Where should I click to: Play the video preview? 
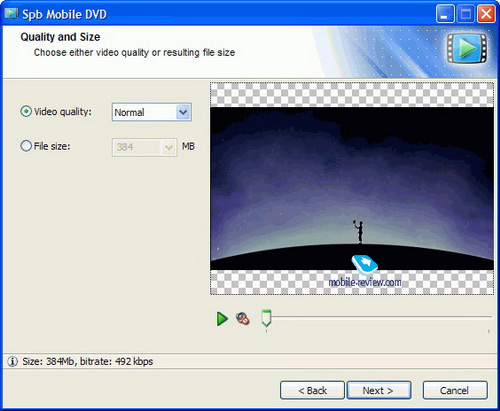(x=222, y=319)
